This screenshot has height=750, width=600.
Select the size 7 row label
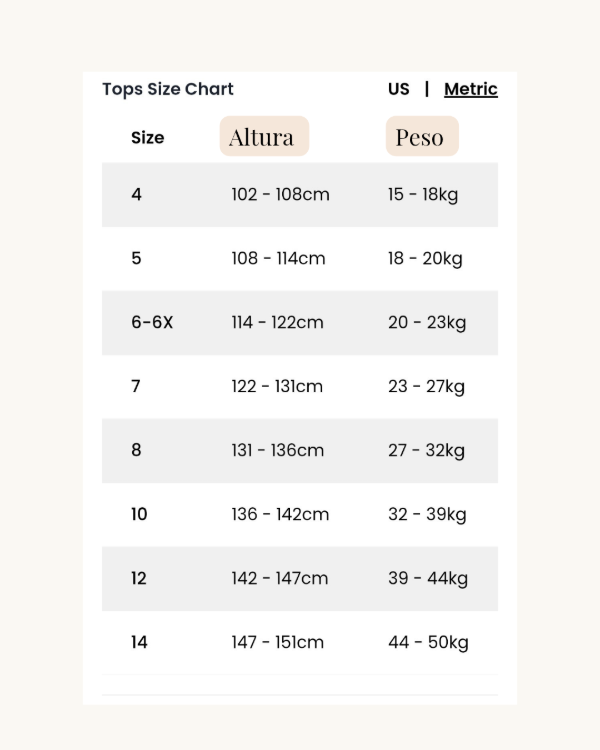point(137,387)
